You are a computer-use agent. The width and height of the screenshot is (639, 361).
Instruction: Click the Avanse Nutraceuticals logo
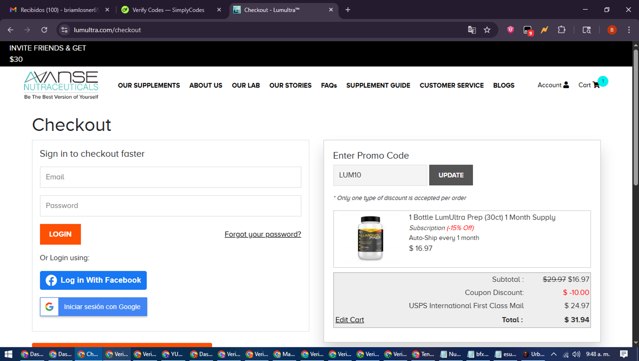tap(61, 85)
